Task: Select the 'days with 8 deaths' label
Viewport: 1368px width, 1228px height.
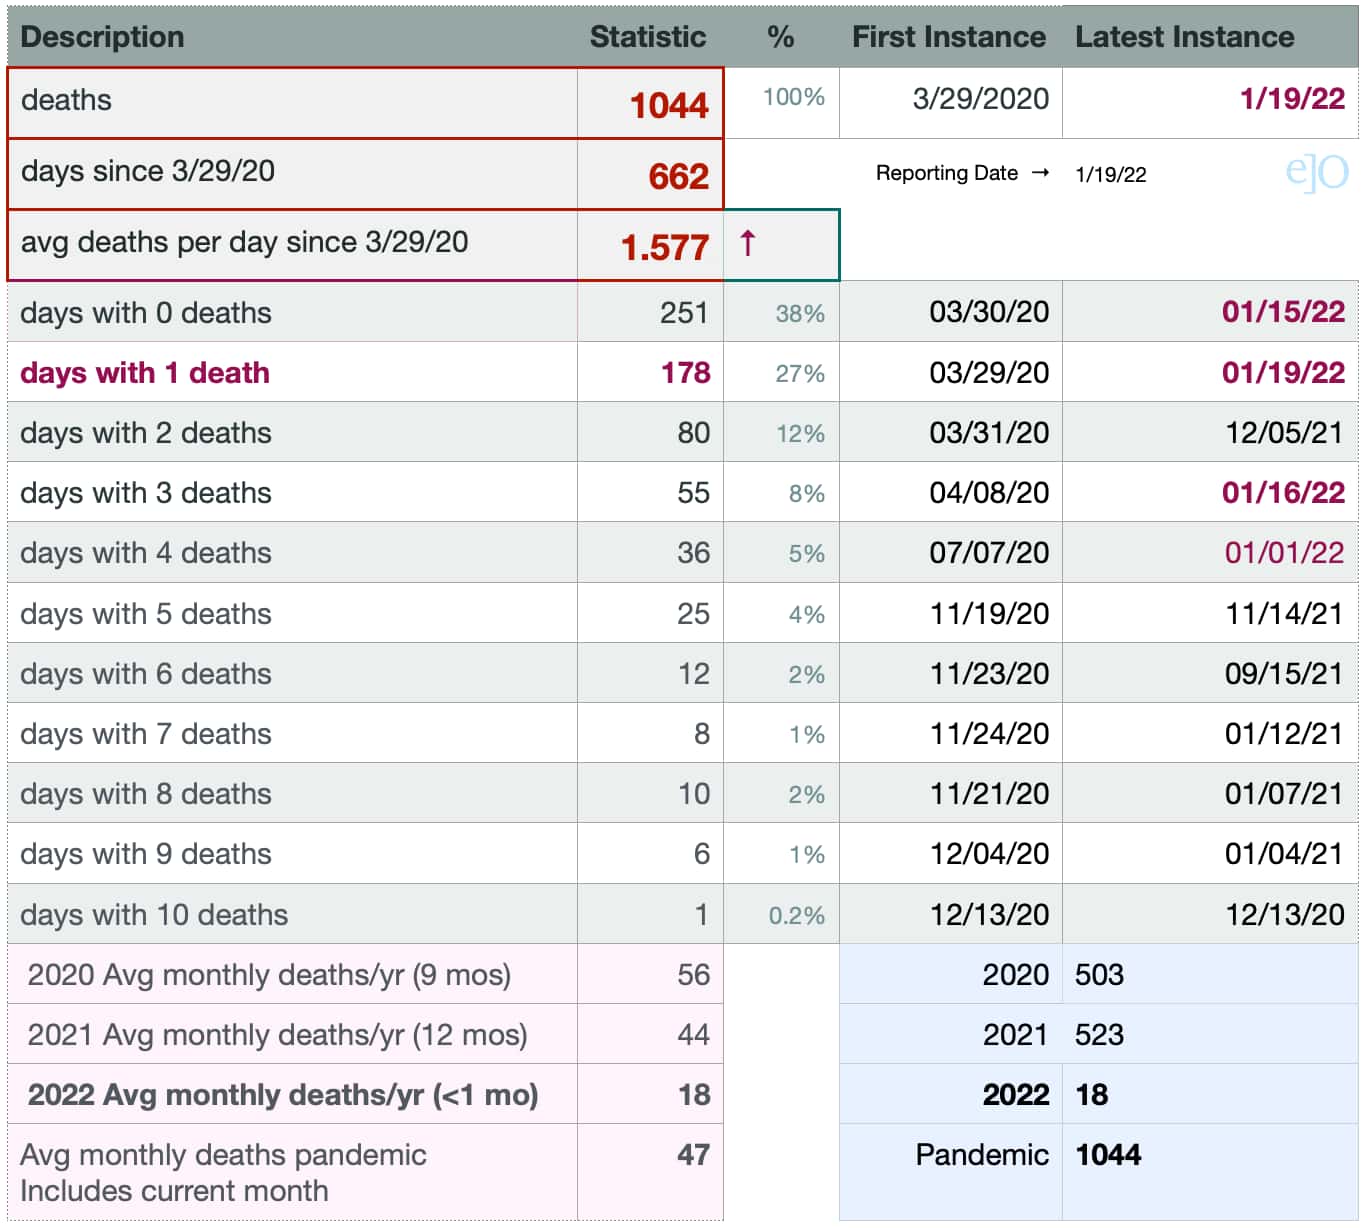Action: tap(146, 794)
